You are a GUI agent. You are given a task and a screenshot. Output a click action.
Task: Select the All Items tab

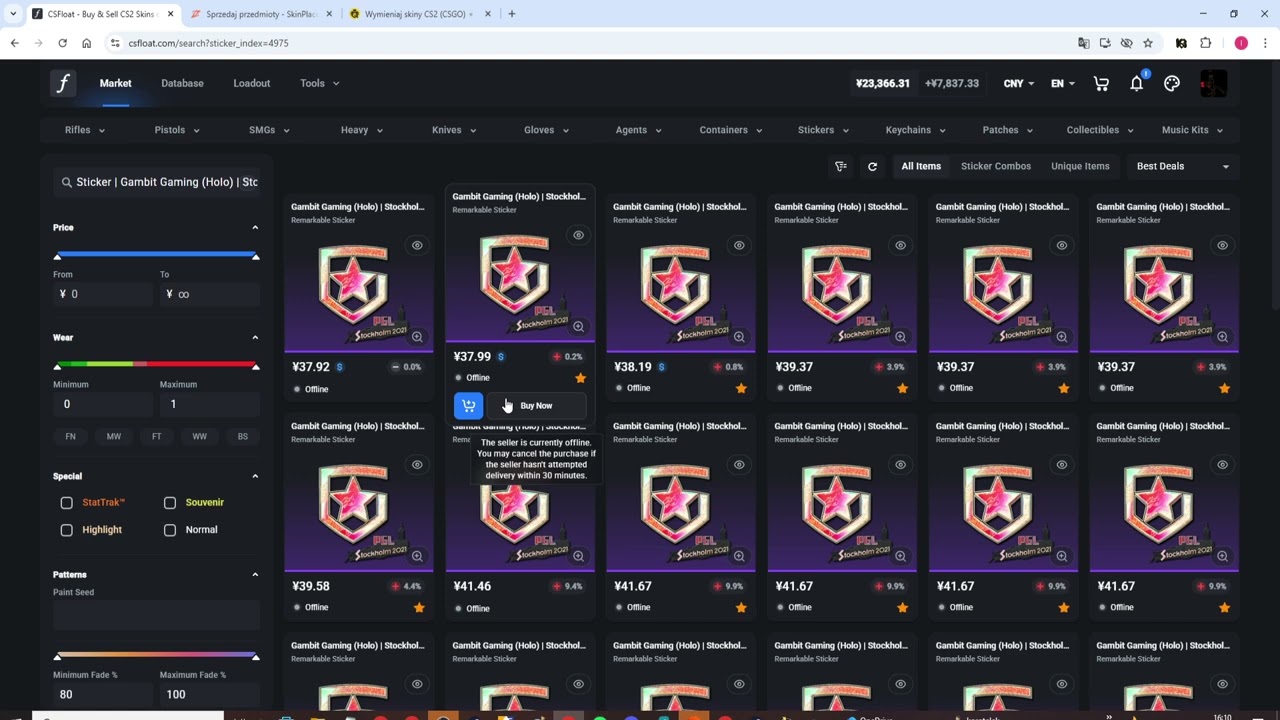coord(921,166)
